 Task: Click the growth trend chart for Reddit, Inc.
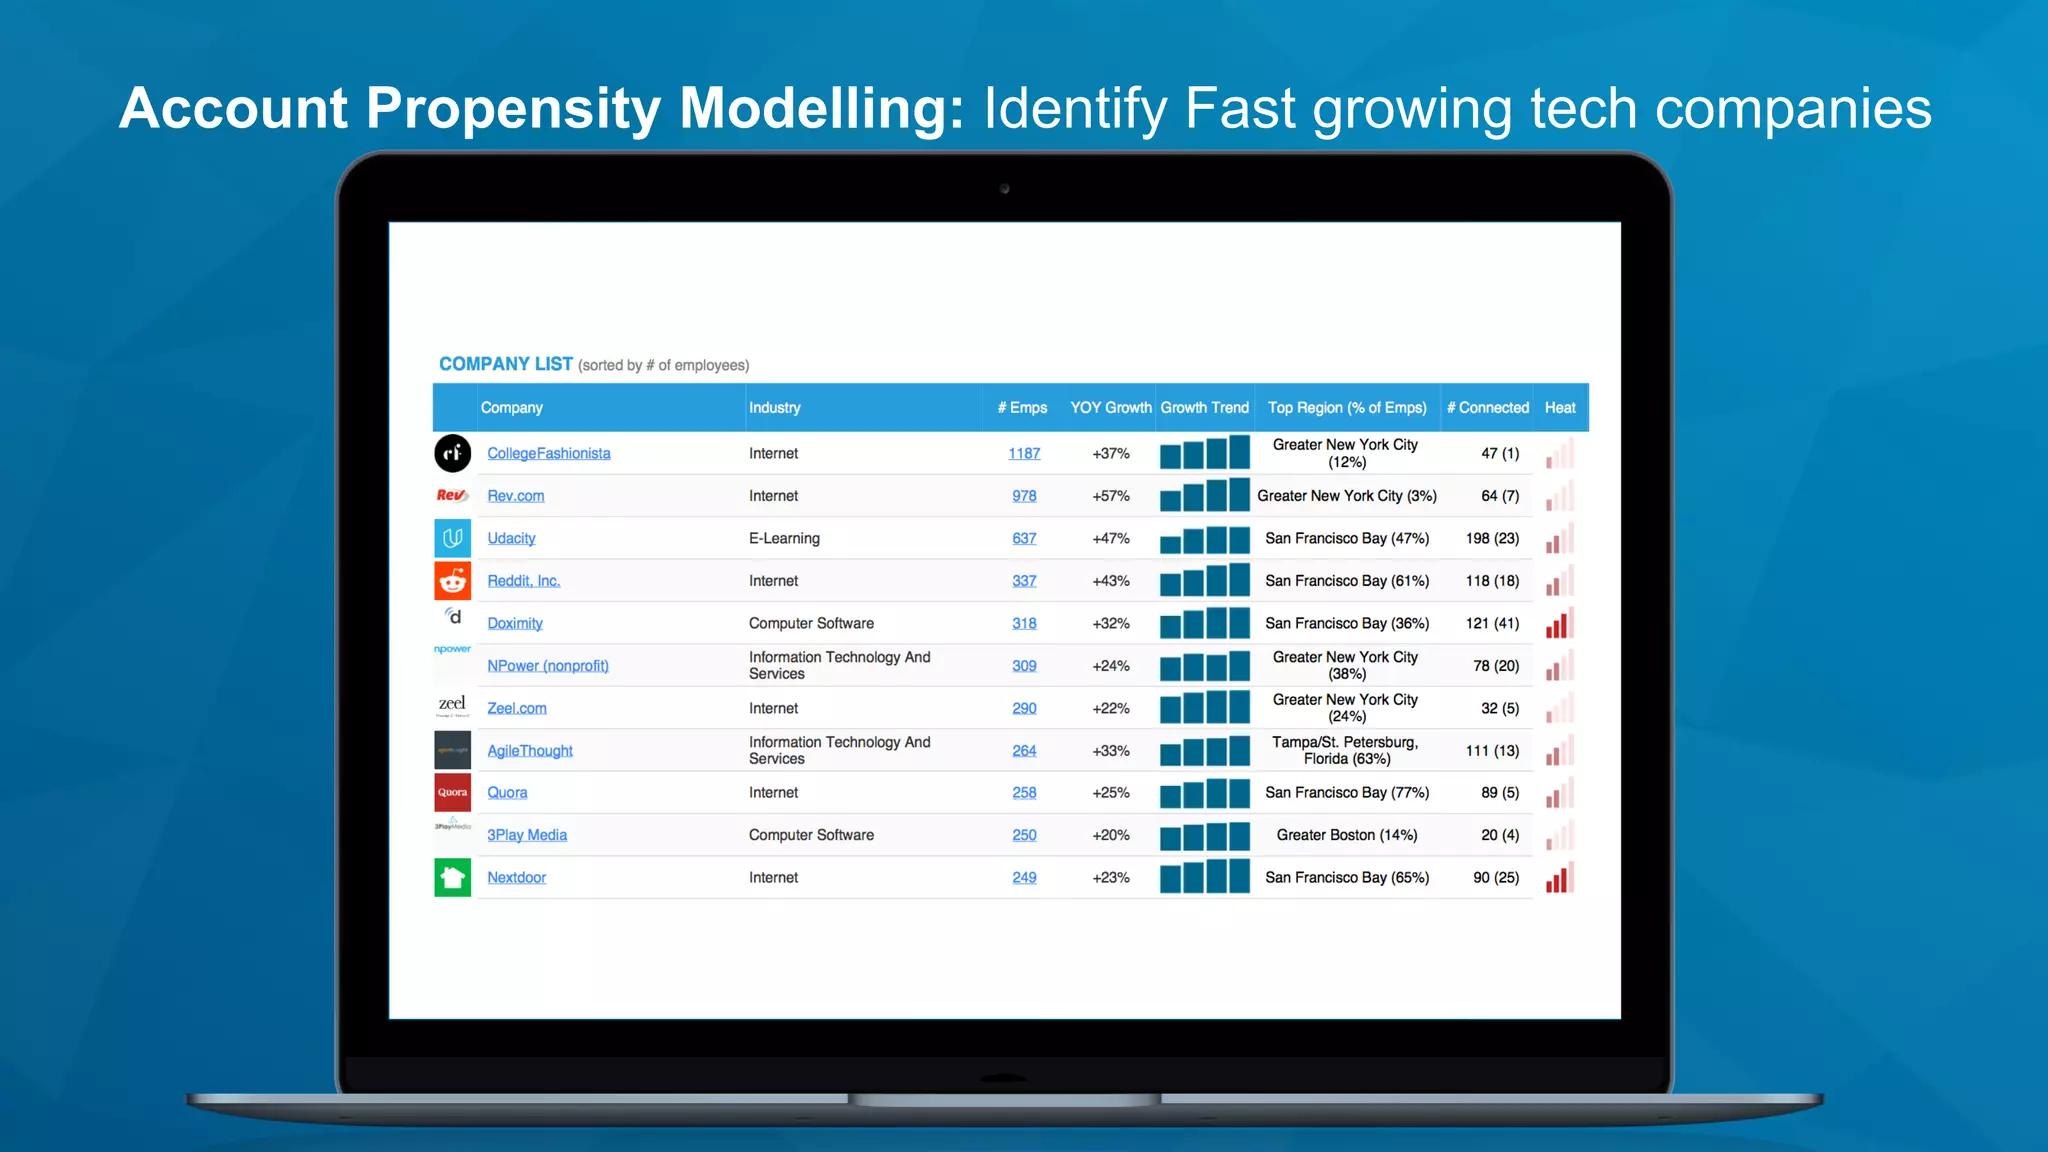[x=1204, y=580]
